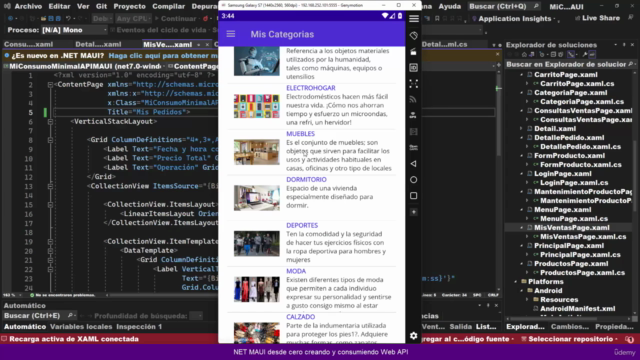Viewport: 640px width, 360px height.
Task: Close the MisVe....xaml editor tab
Action: click(207, 44)
